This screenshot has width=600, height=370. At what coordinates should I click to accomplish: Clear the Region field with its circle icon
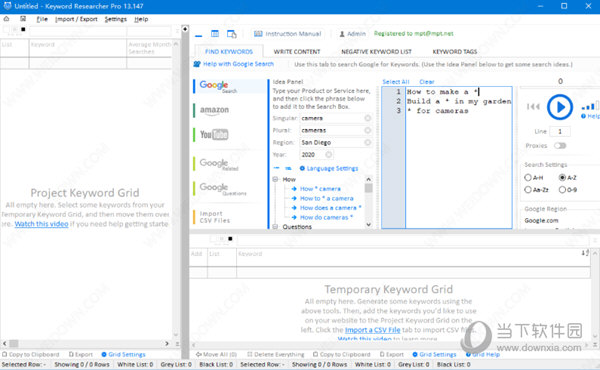[x=367, y=142]
